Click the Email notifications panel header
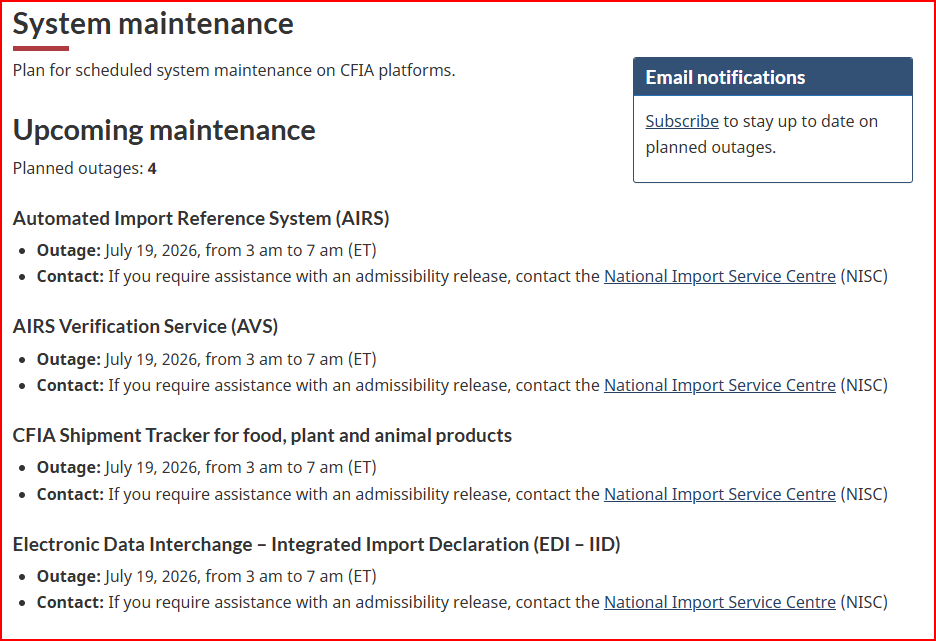The image size is (936, 641). point(772,77)
